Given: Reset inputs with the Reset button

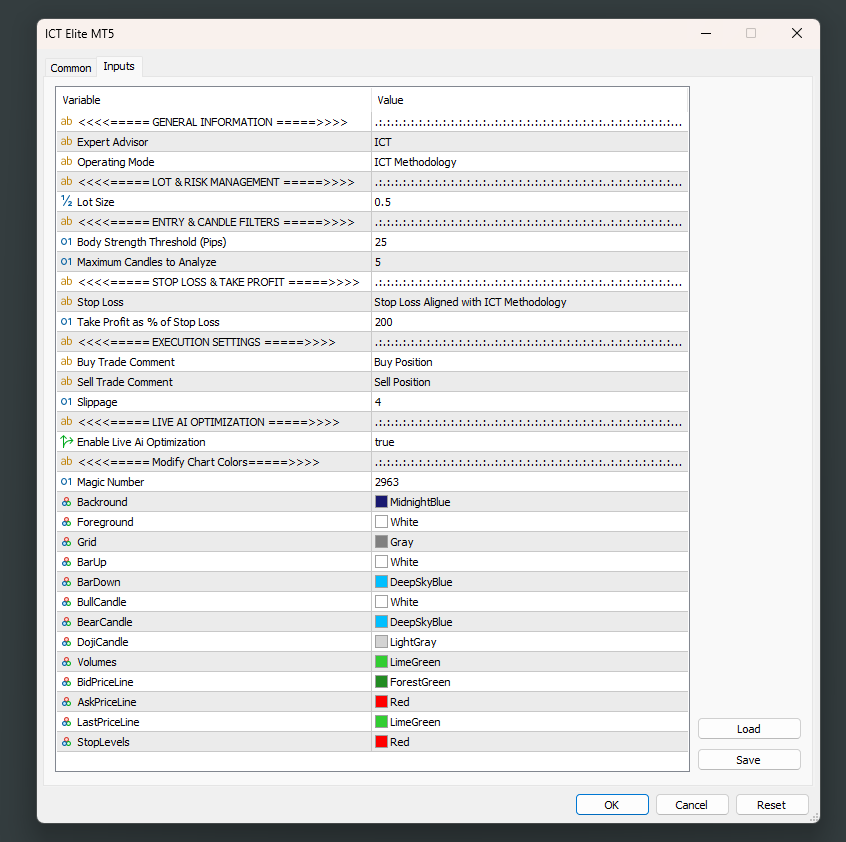Looking at the screenshot, I should point(772,805).
